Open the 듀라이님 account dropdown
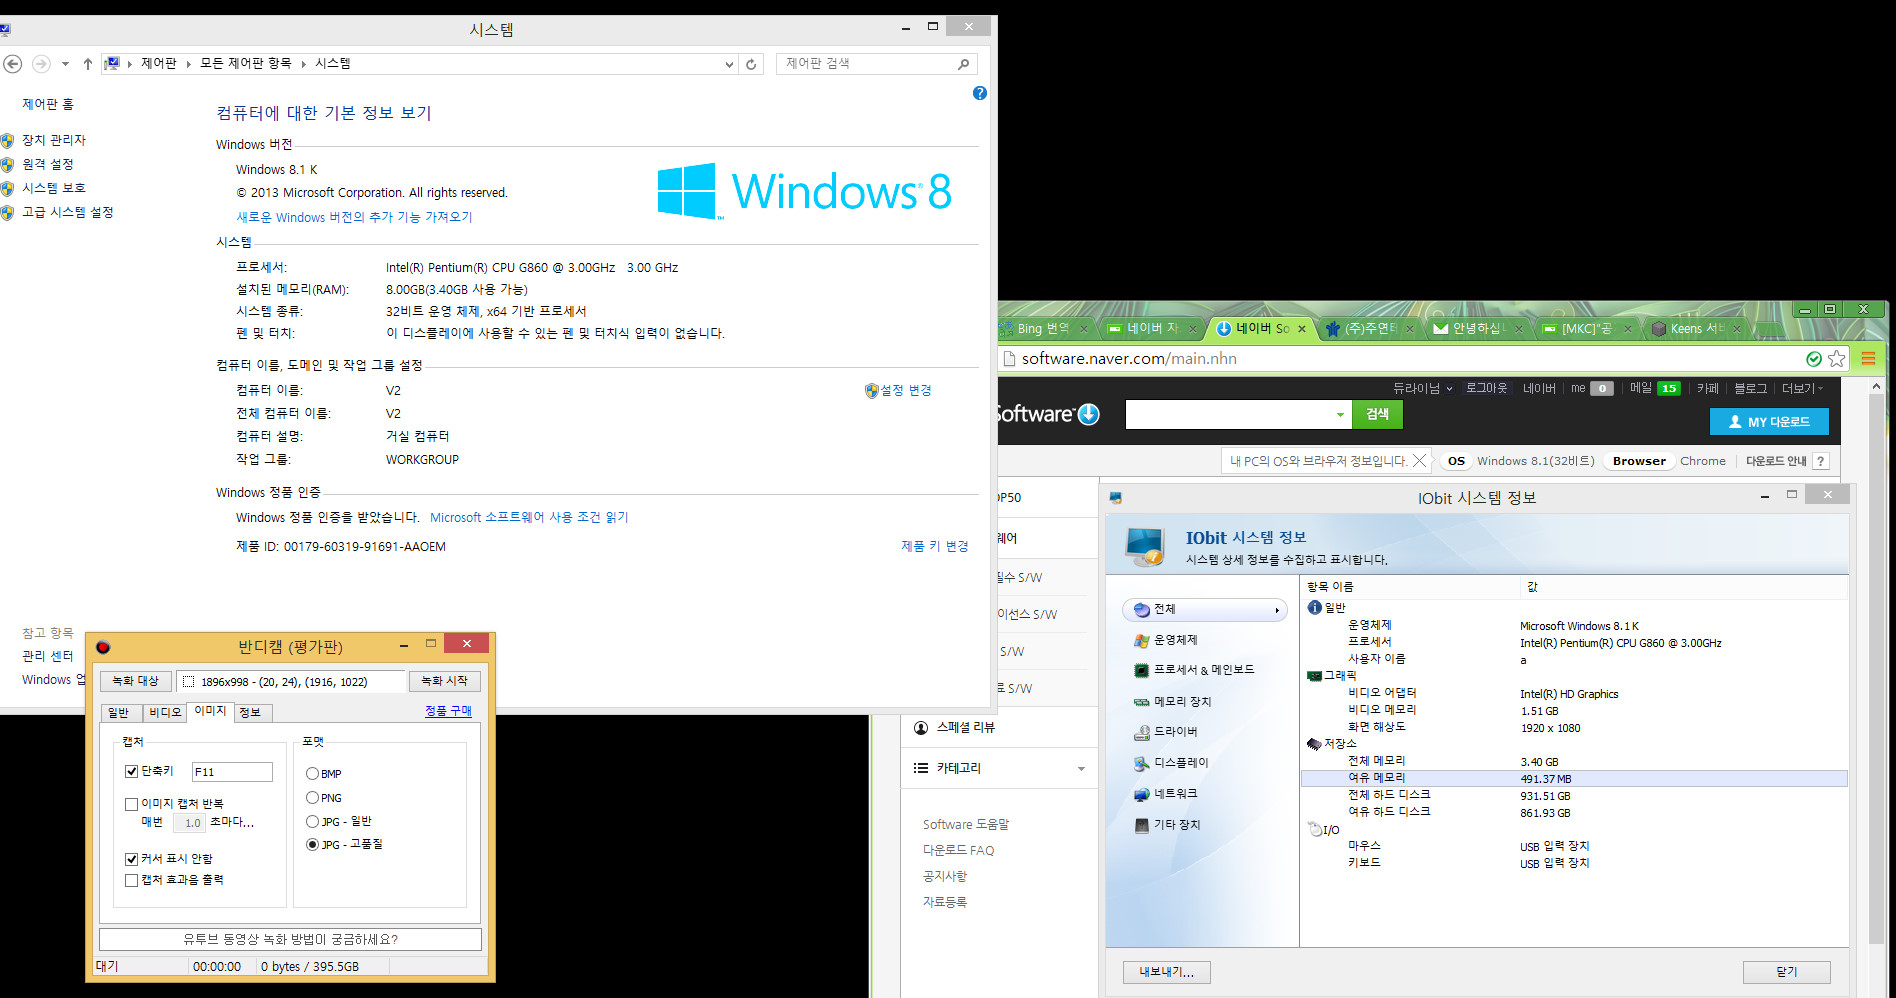This screenshot has width=1896, height=998. coord(1422,388)
